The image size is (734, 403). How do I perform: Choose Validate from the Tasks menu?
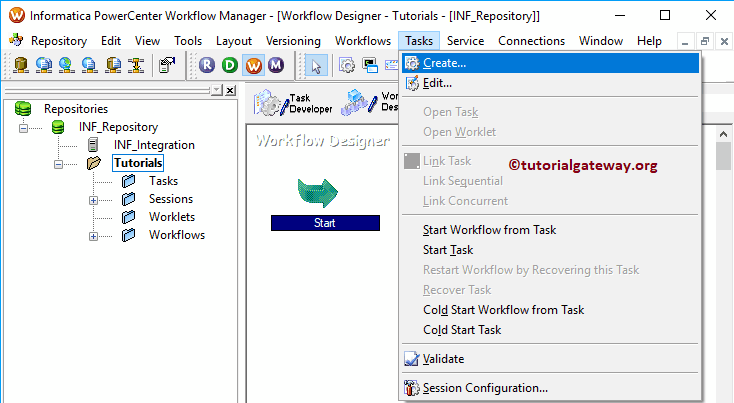tap(550, 359)
